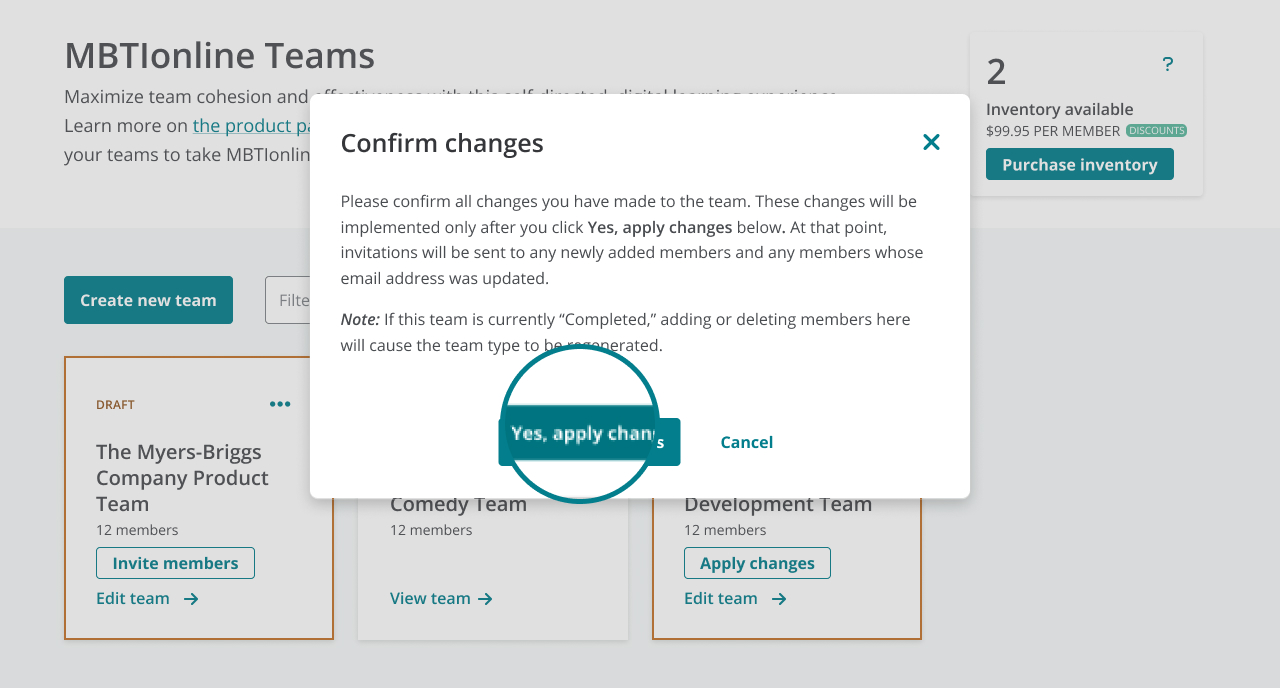
Task: Click the arrow icon next to Edit team on Product Team card
Action: point(191,599)
